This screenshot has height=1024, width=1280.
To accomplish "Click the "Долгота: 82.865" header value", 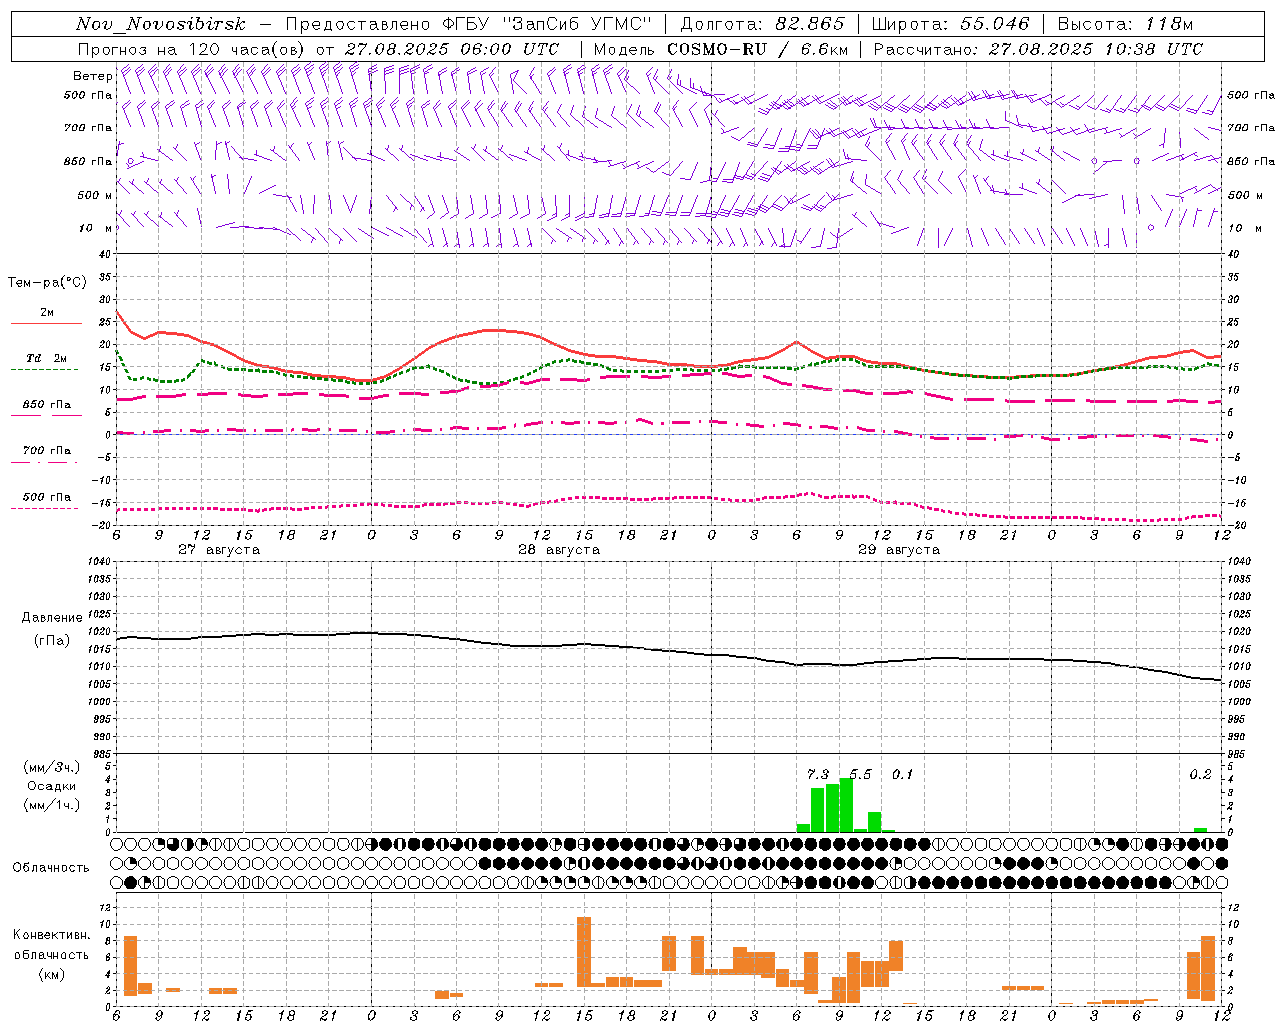I will coord(763,24).
